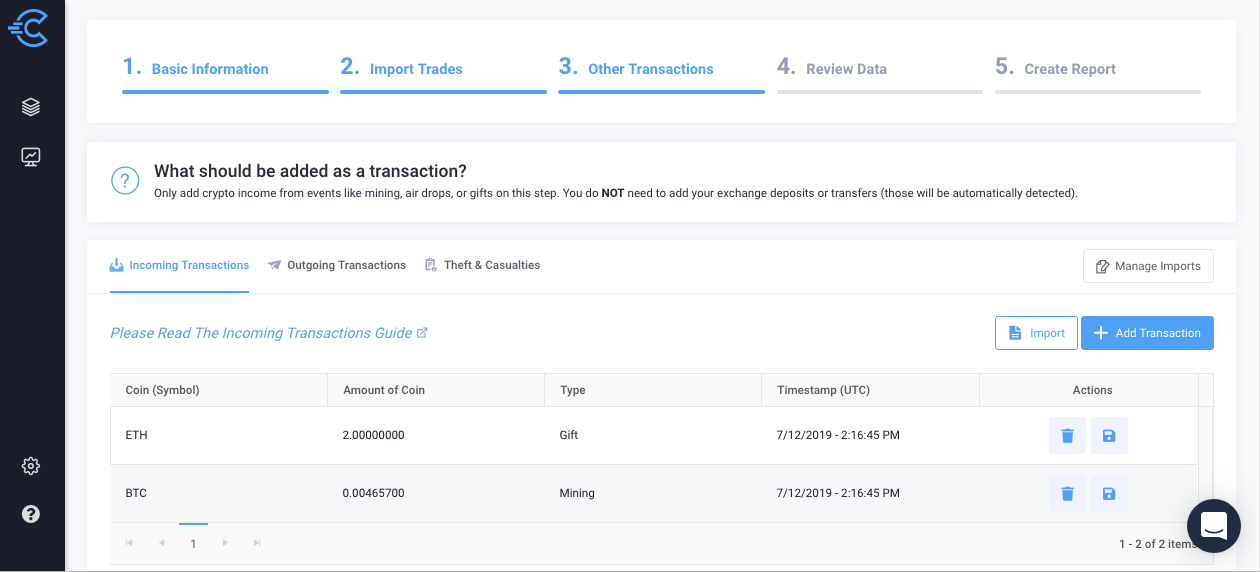Sort by Type column header

653,391
